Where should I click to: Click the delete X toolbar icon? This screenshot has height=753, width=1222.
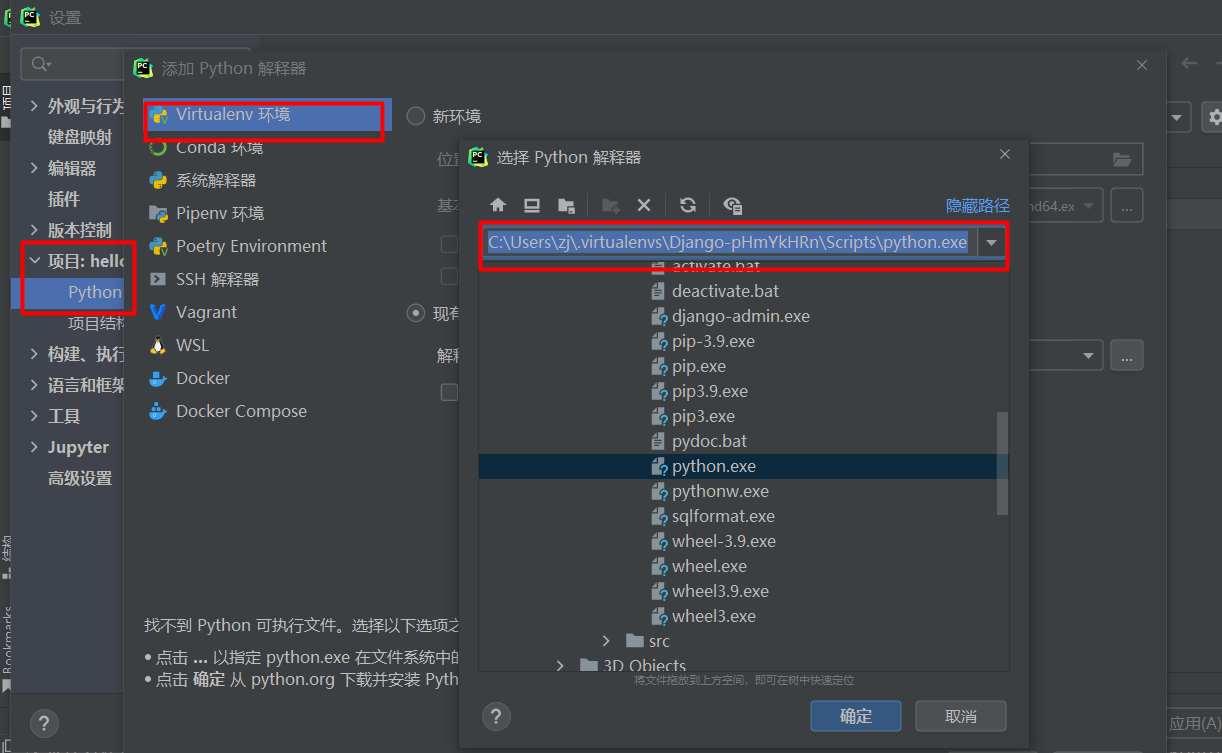(644, 205)
